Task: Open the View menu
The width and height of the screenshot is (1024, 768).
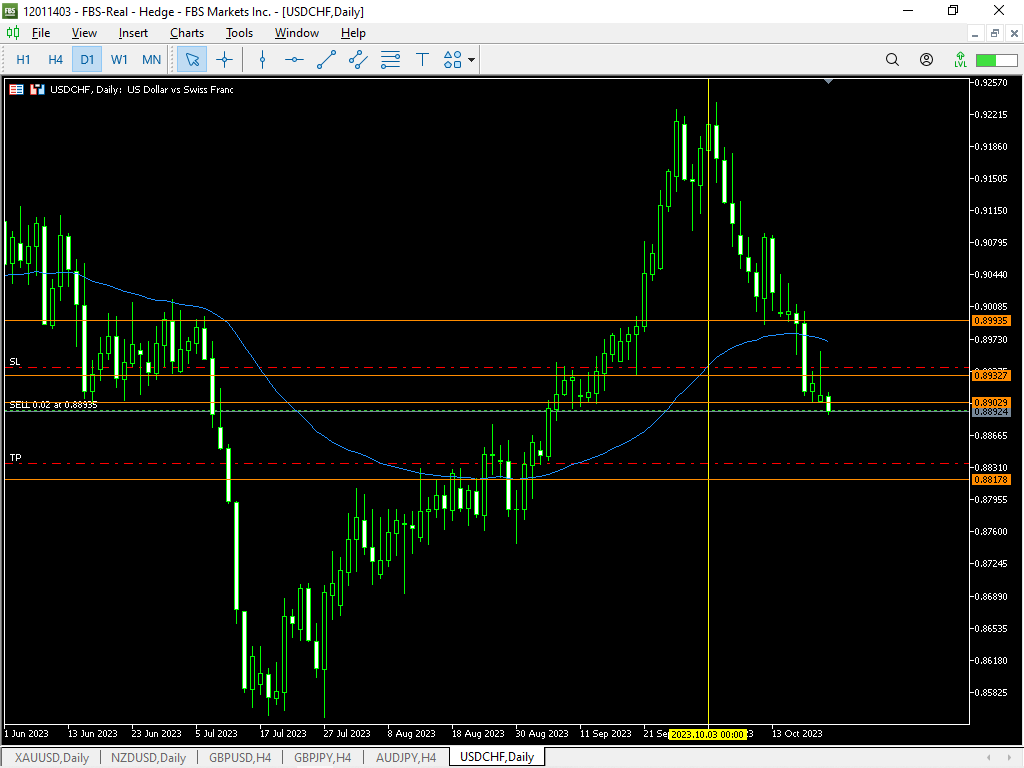Action: (x=84, y=33)
